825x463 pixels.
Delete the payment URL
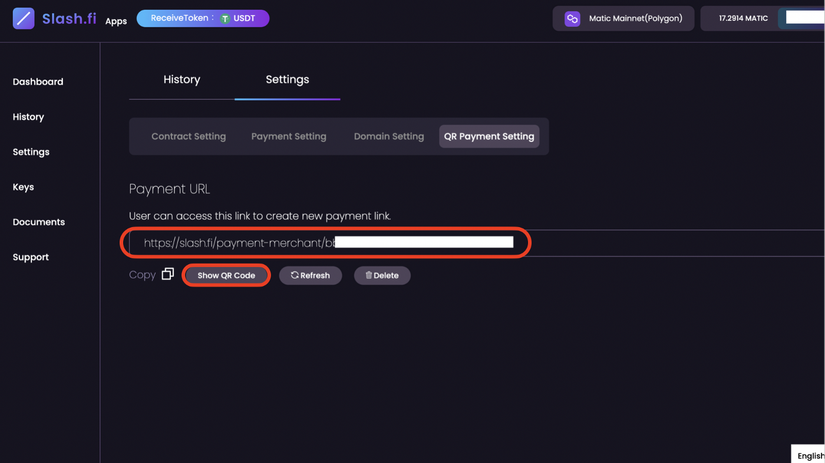(382, 275)
